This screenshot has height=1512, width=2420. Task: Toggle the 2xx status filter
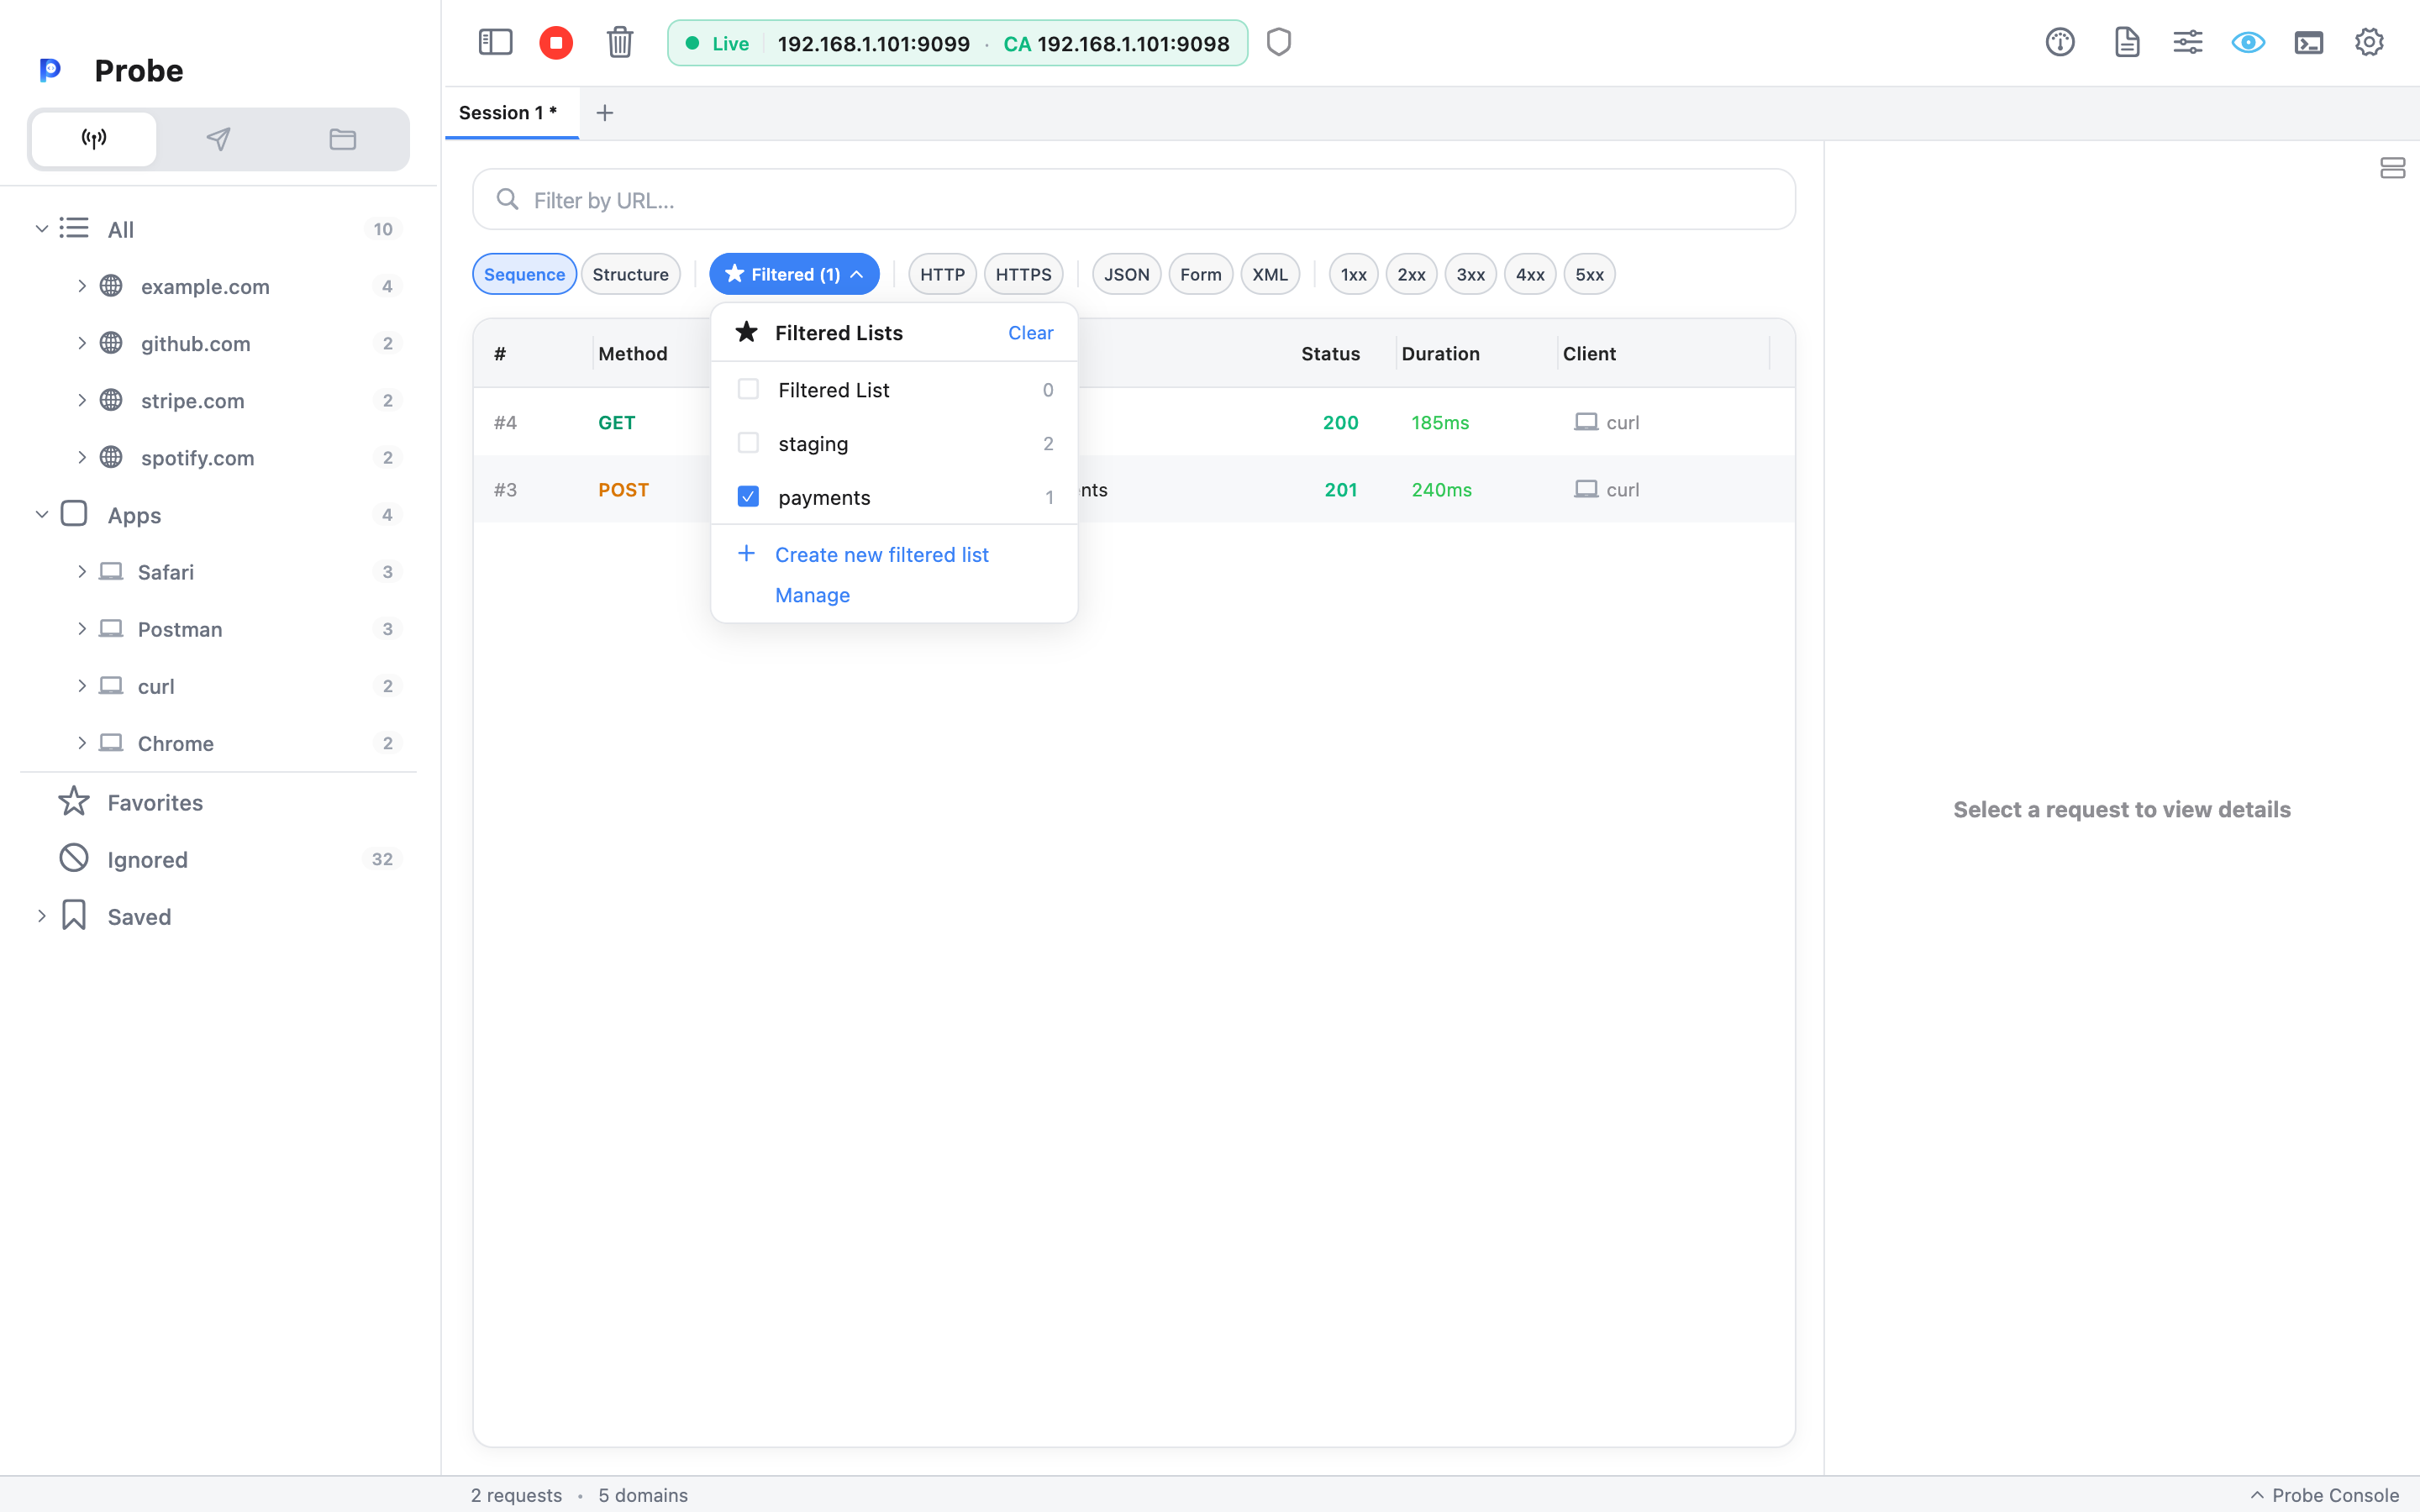[x=1411, y=274]
